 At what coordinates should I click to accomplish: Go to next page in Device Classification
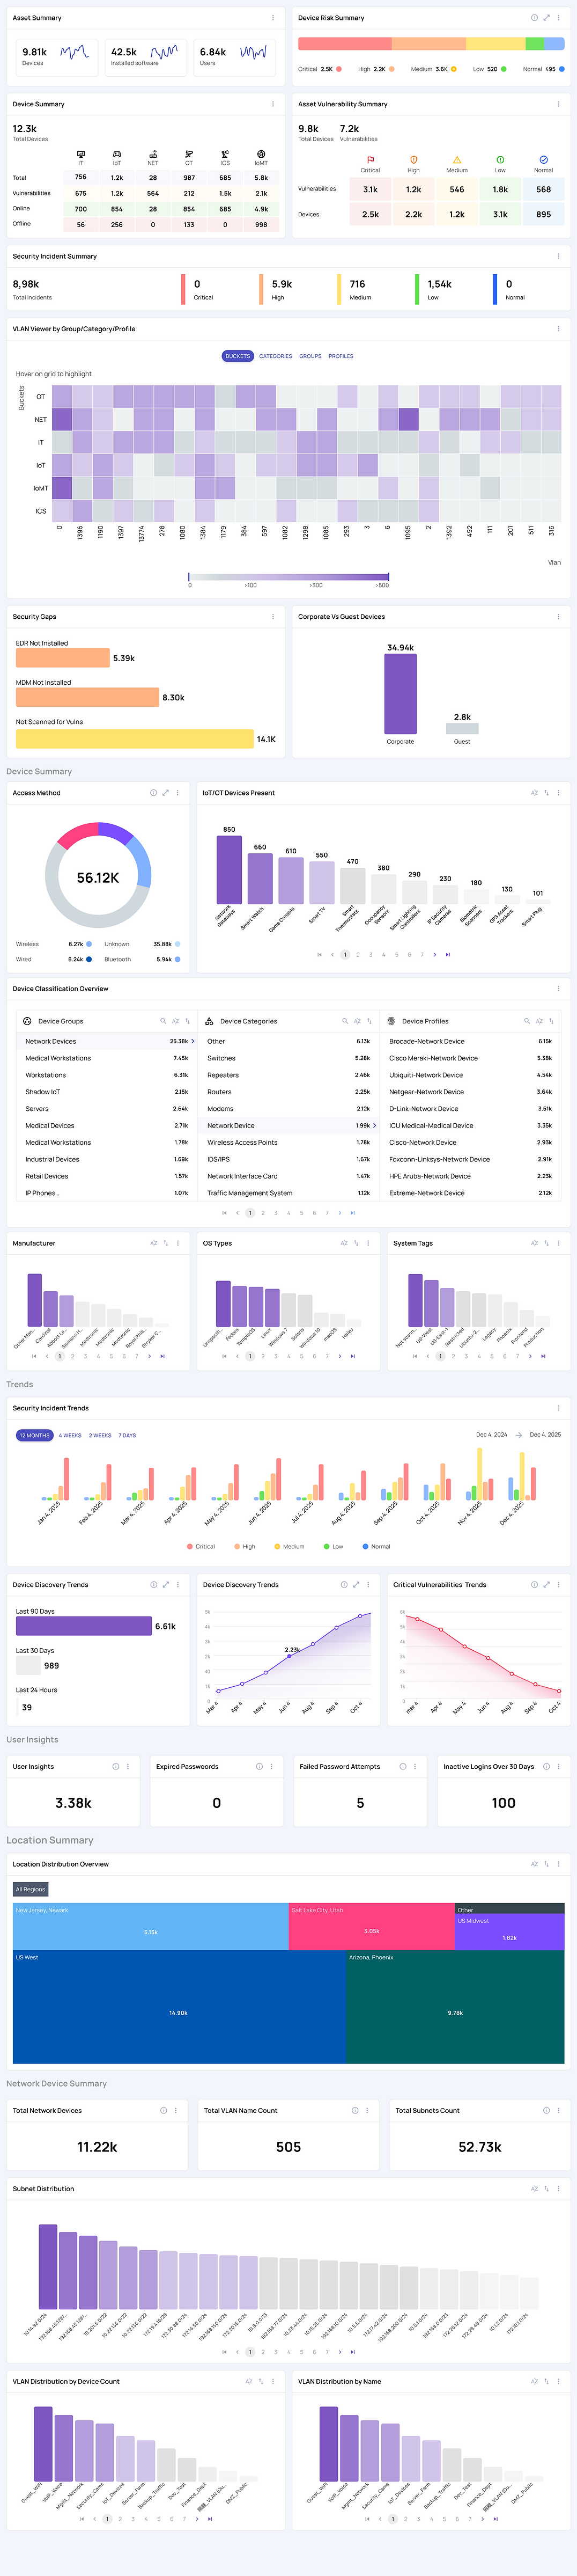(x=340, y=1213)
